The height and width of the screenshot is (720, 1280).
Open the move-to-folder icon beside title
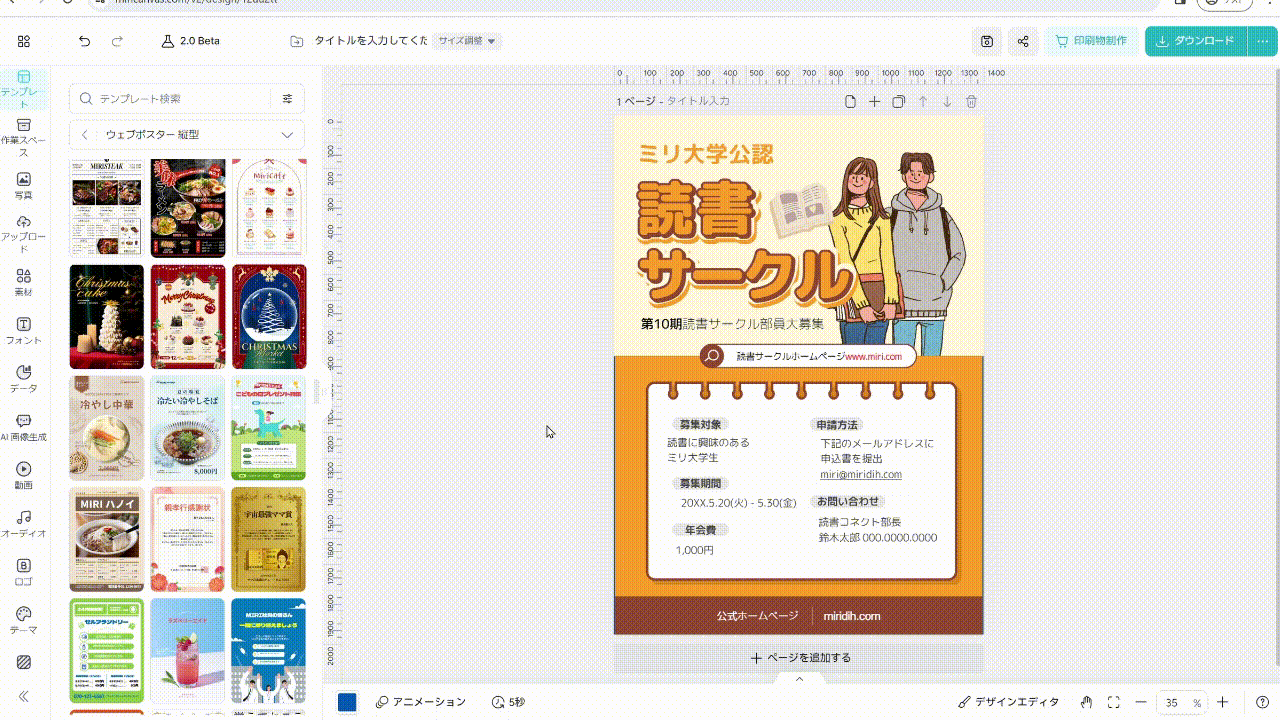(296, 41)
